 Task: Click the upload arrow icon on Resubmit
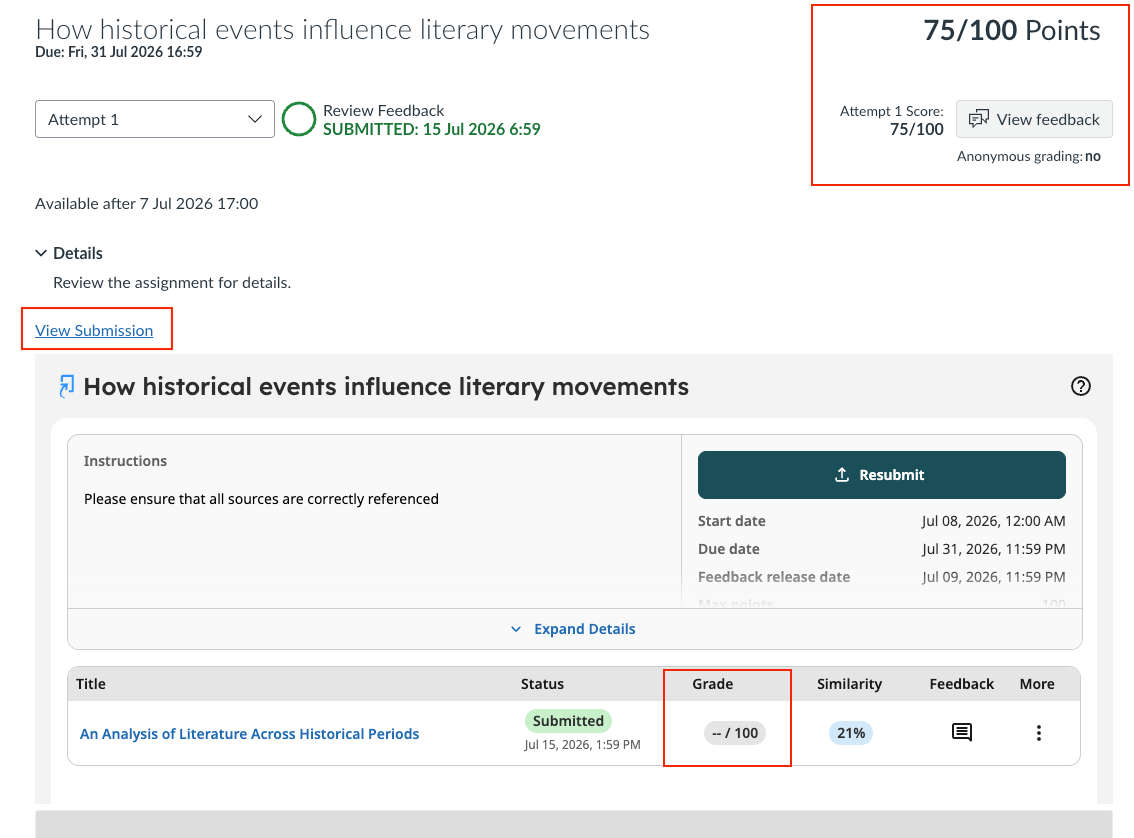842,474
